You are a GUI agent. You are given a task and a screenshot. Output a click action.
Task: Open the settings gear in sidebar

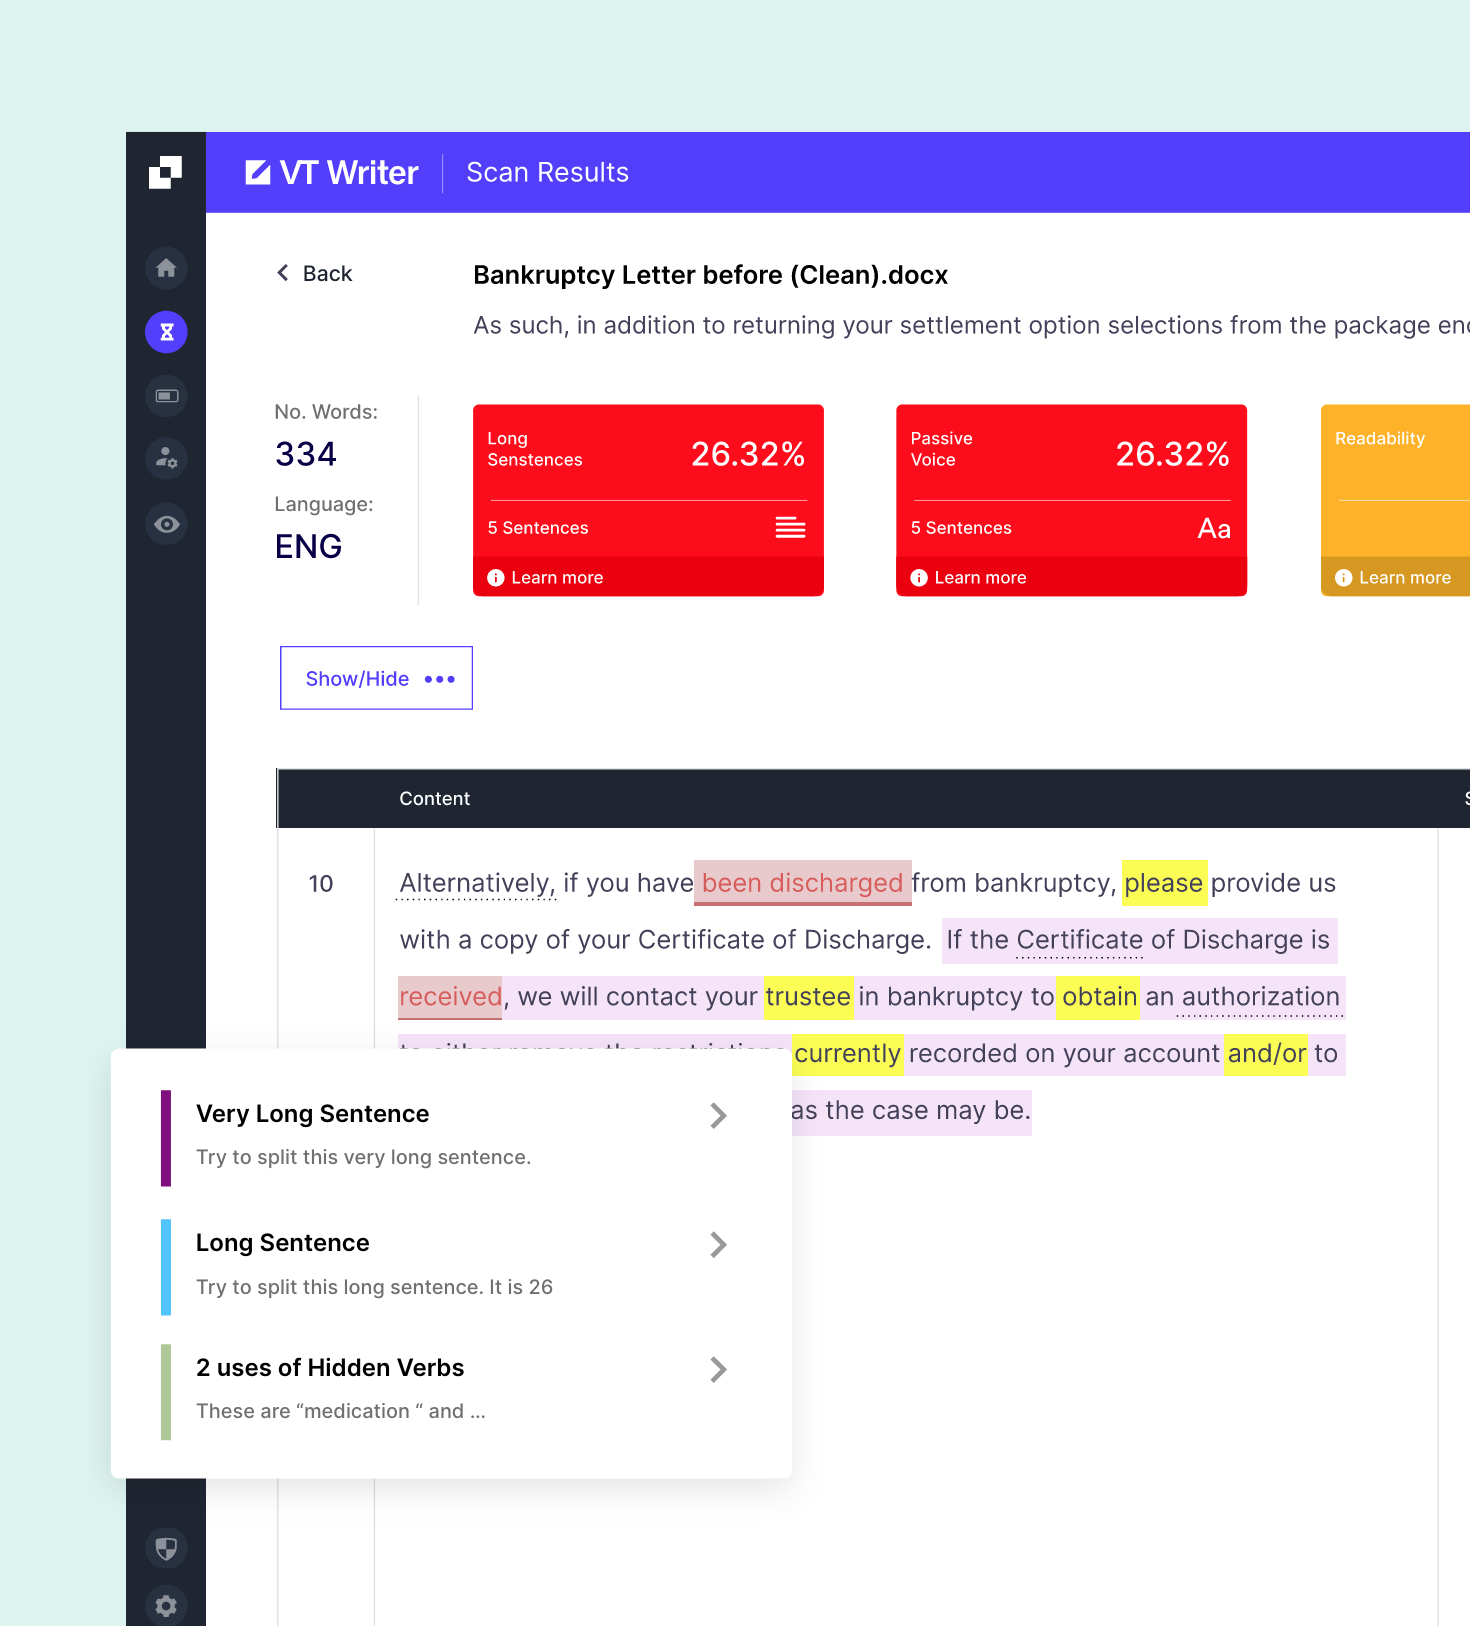pos(166,1606)
